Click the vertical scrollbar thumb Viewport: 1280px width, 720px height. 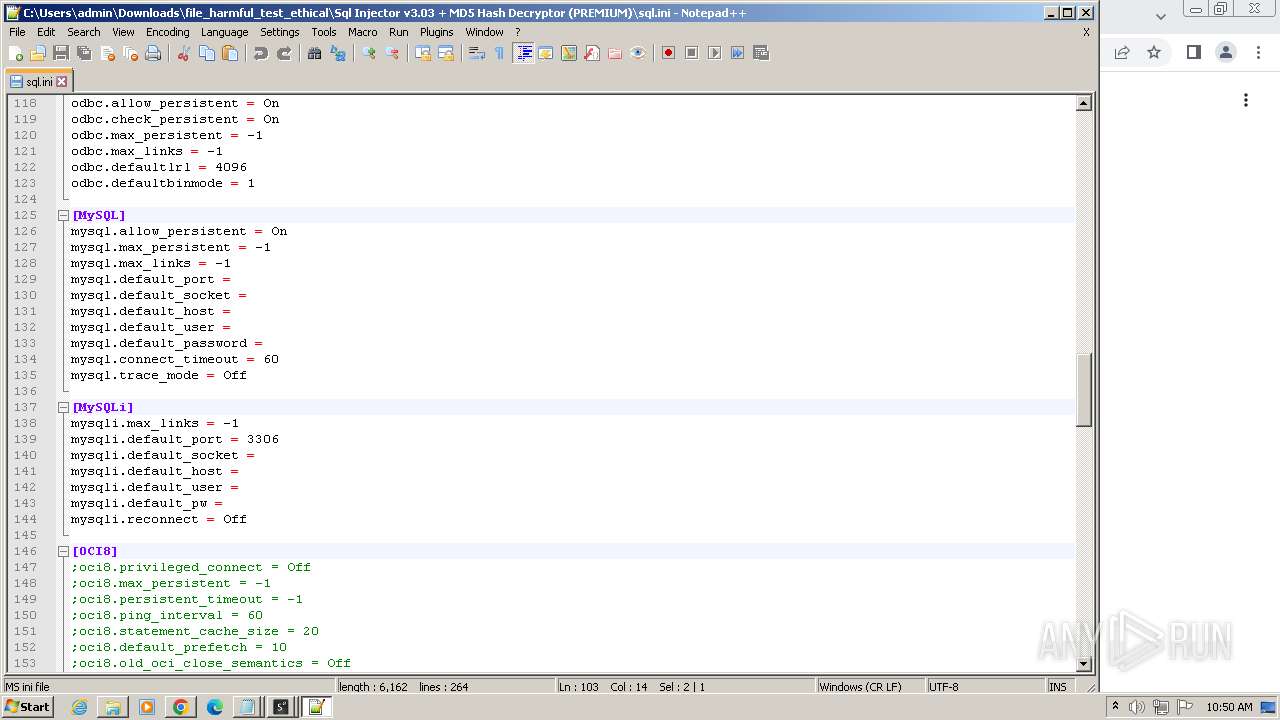tap(1083, 390)
